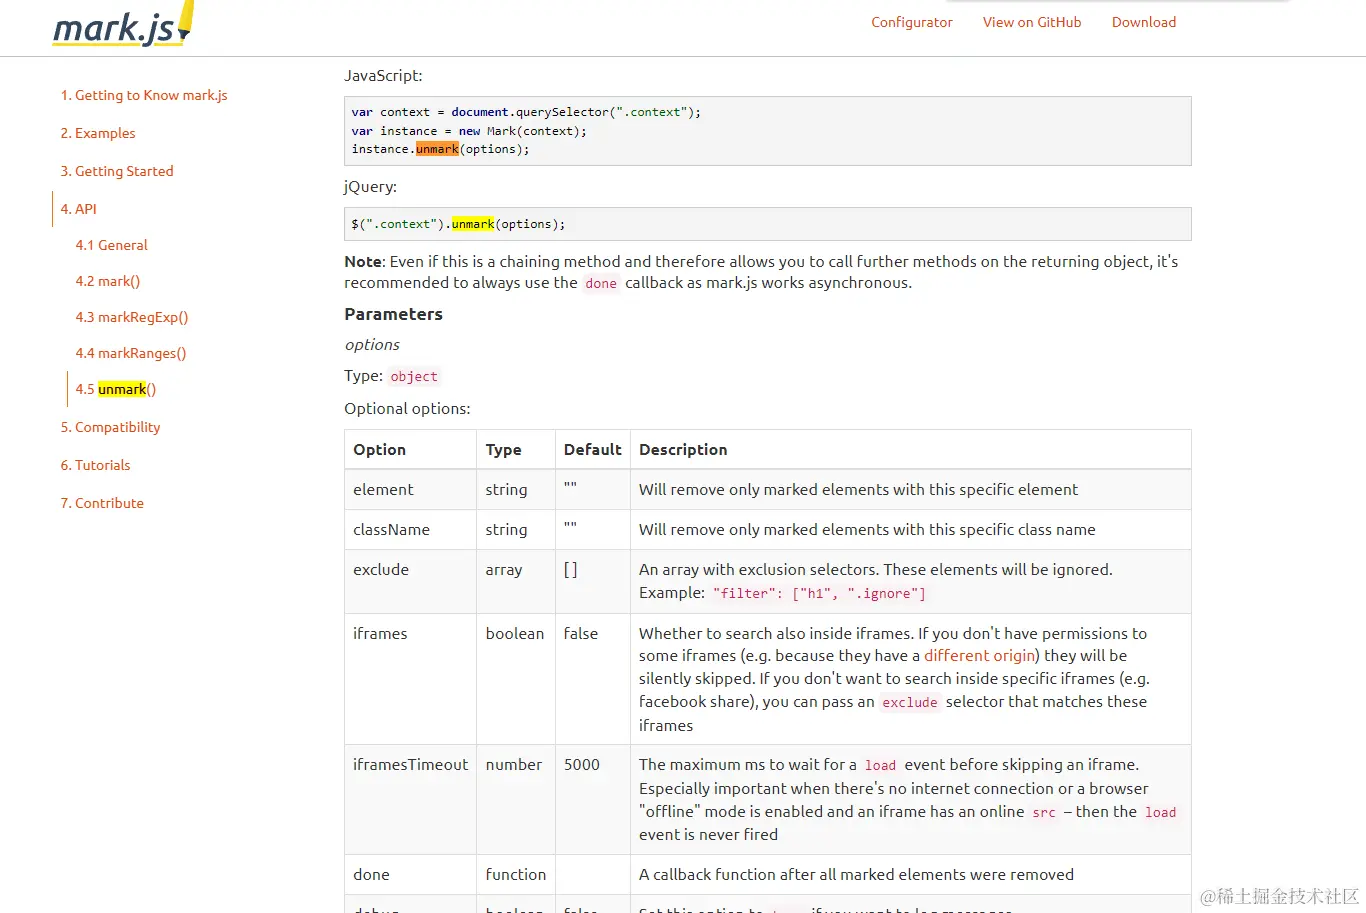This screenshot has width=1366, height=913.
Task: Open 4.2 mark() subsection
Action: coord(108,281)
